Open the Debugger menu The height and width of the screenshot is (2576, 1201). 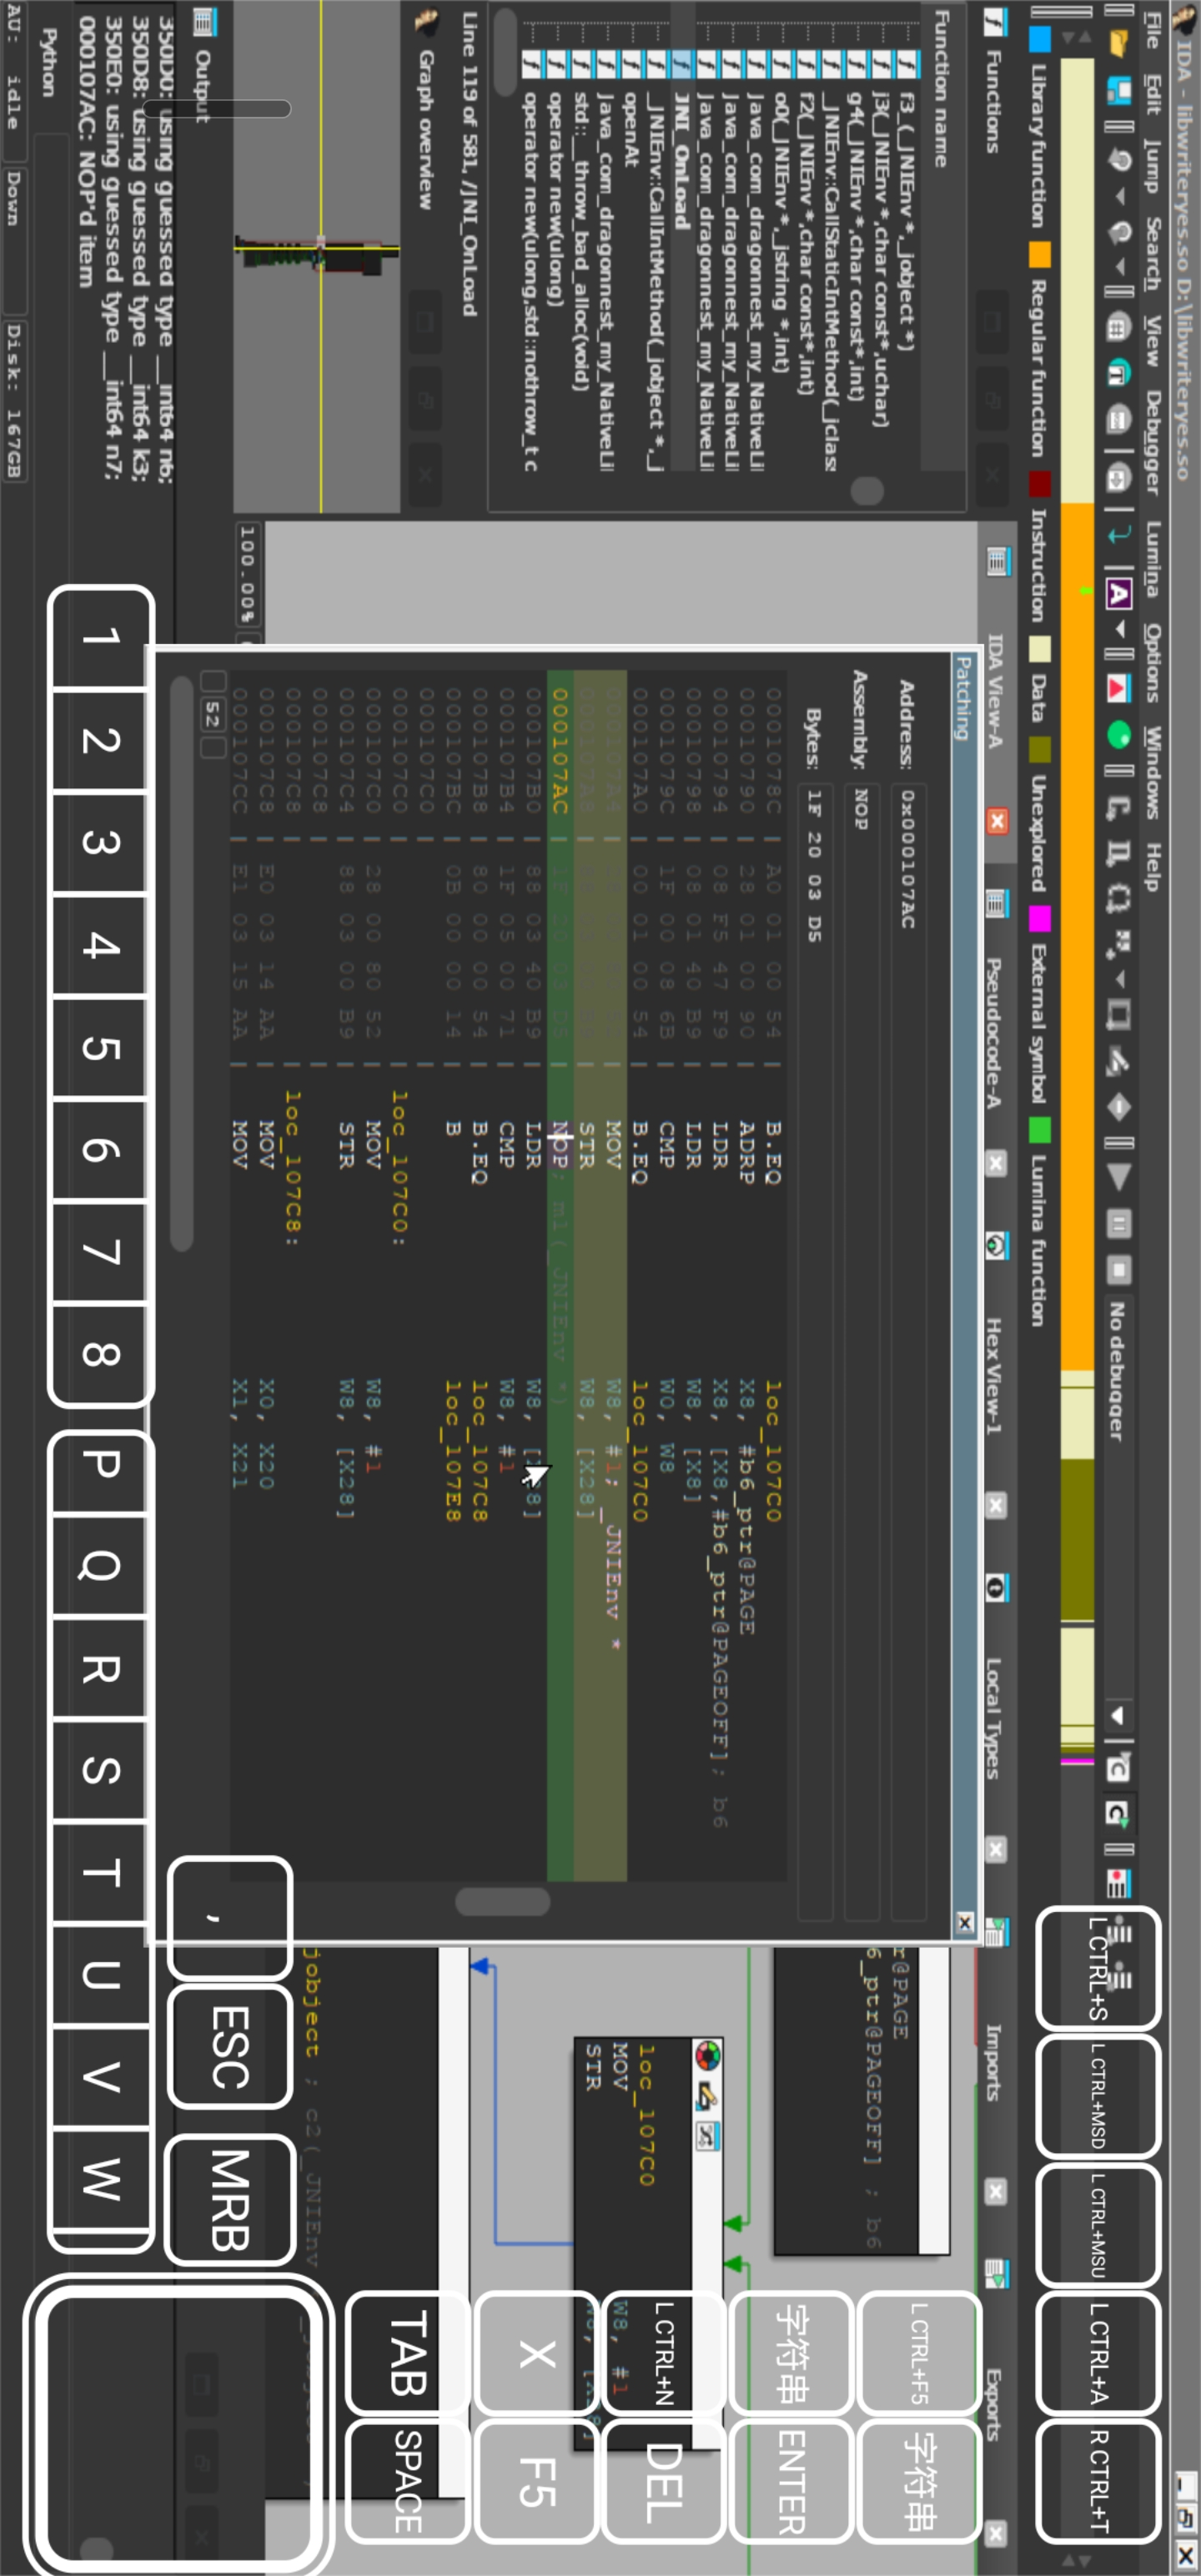click(1153, 443)
